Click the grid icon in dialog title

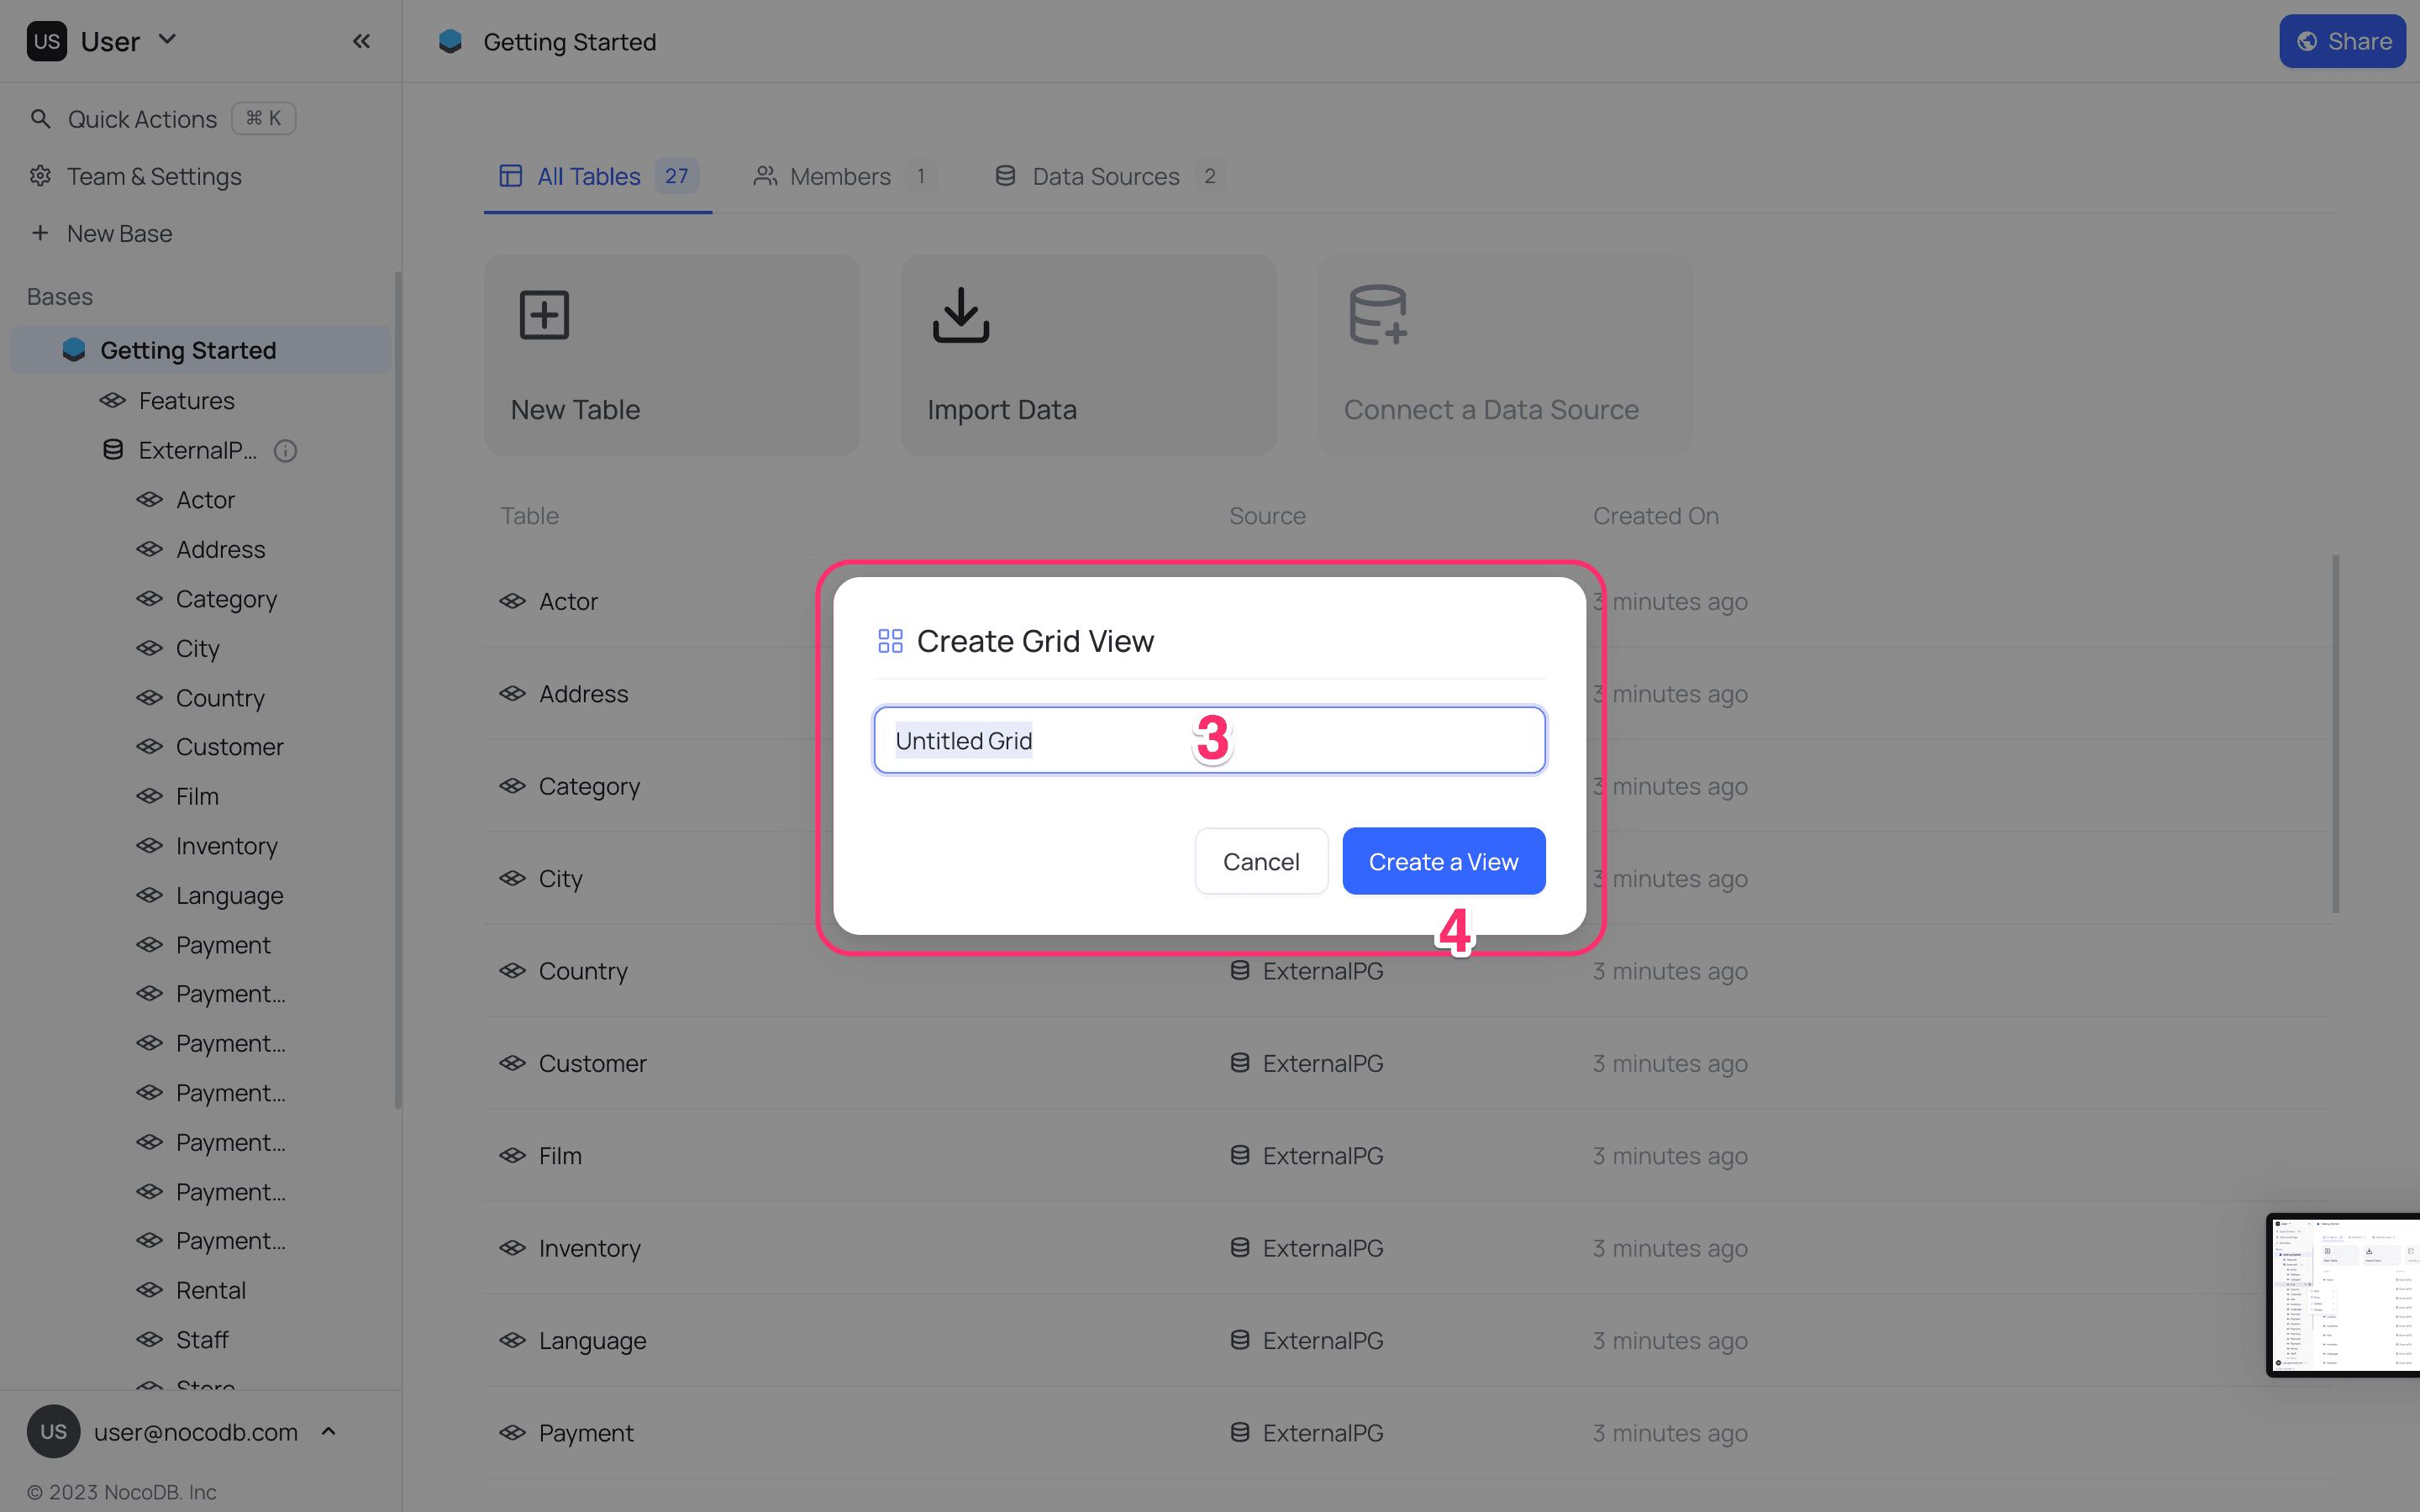tap(889, 641)
